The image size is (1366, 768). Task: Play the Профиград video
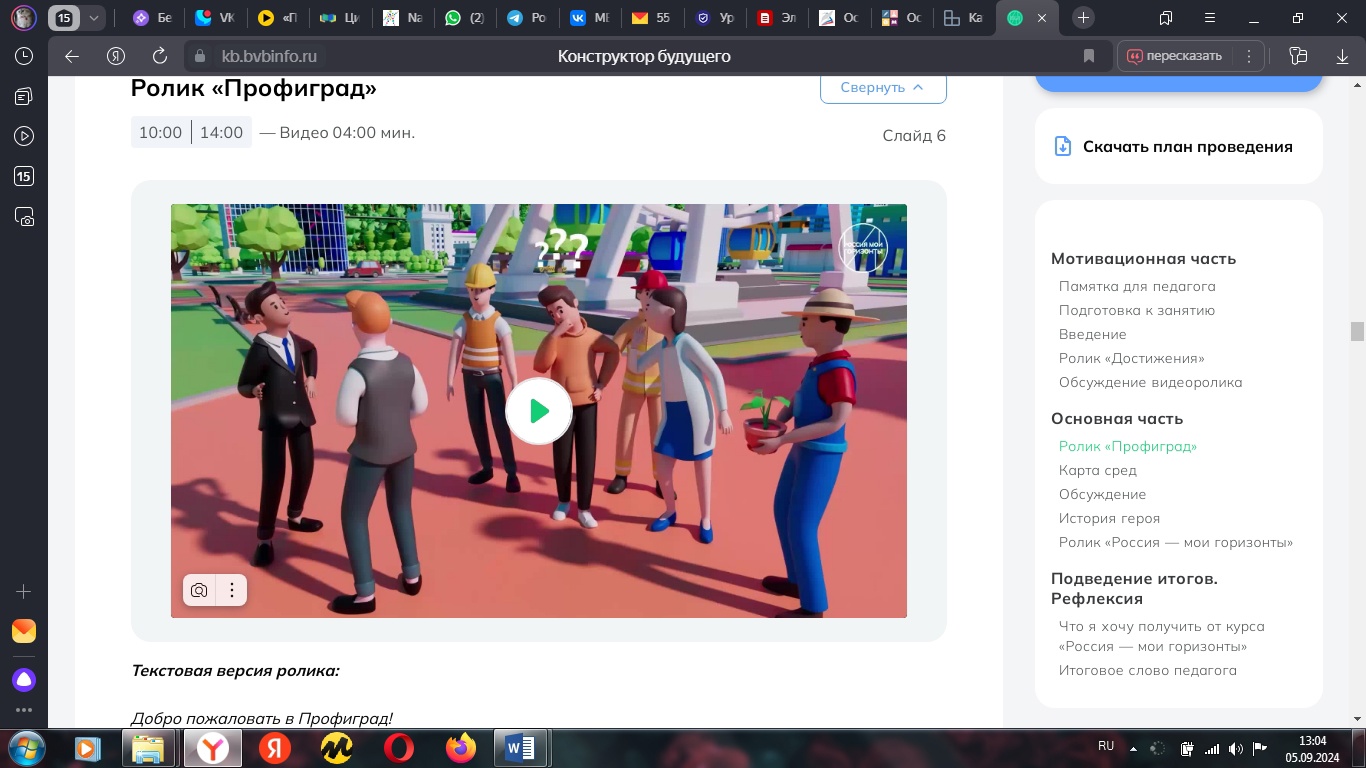click(539, 411)
